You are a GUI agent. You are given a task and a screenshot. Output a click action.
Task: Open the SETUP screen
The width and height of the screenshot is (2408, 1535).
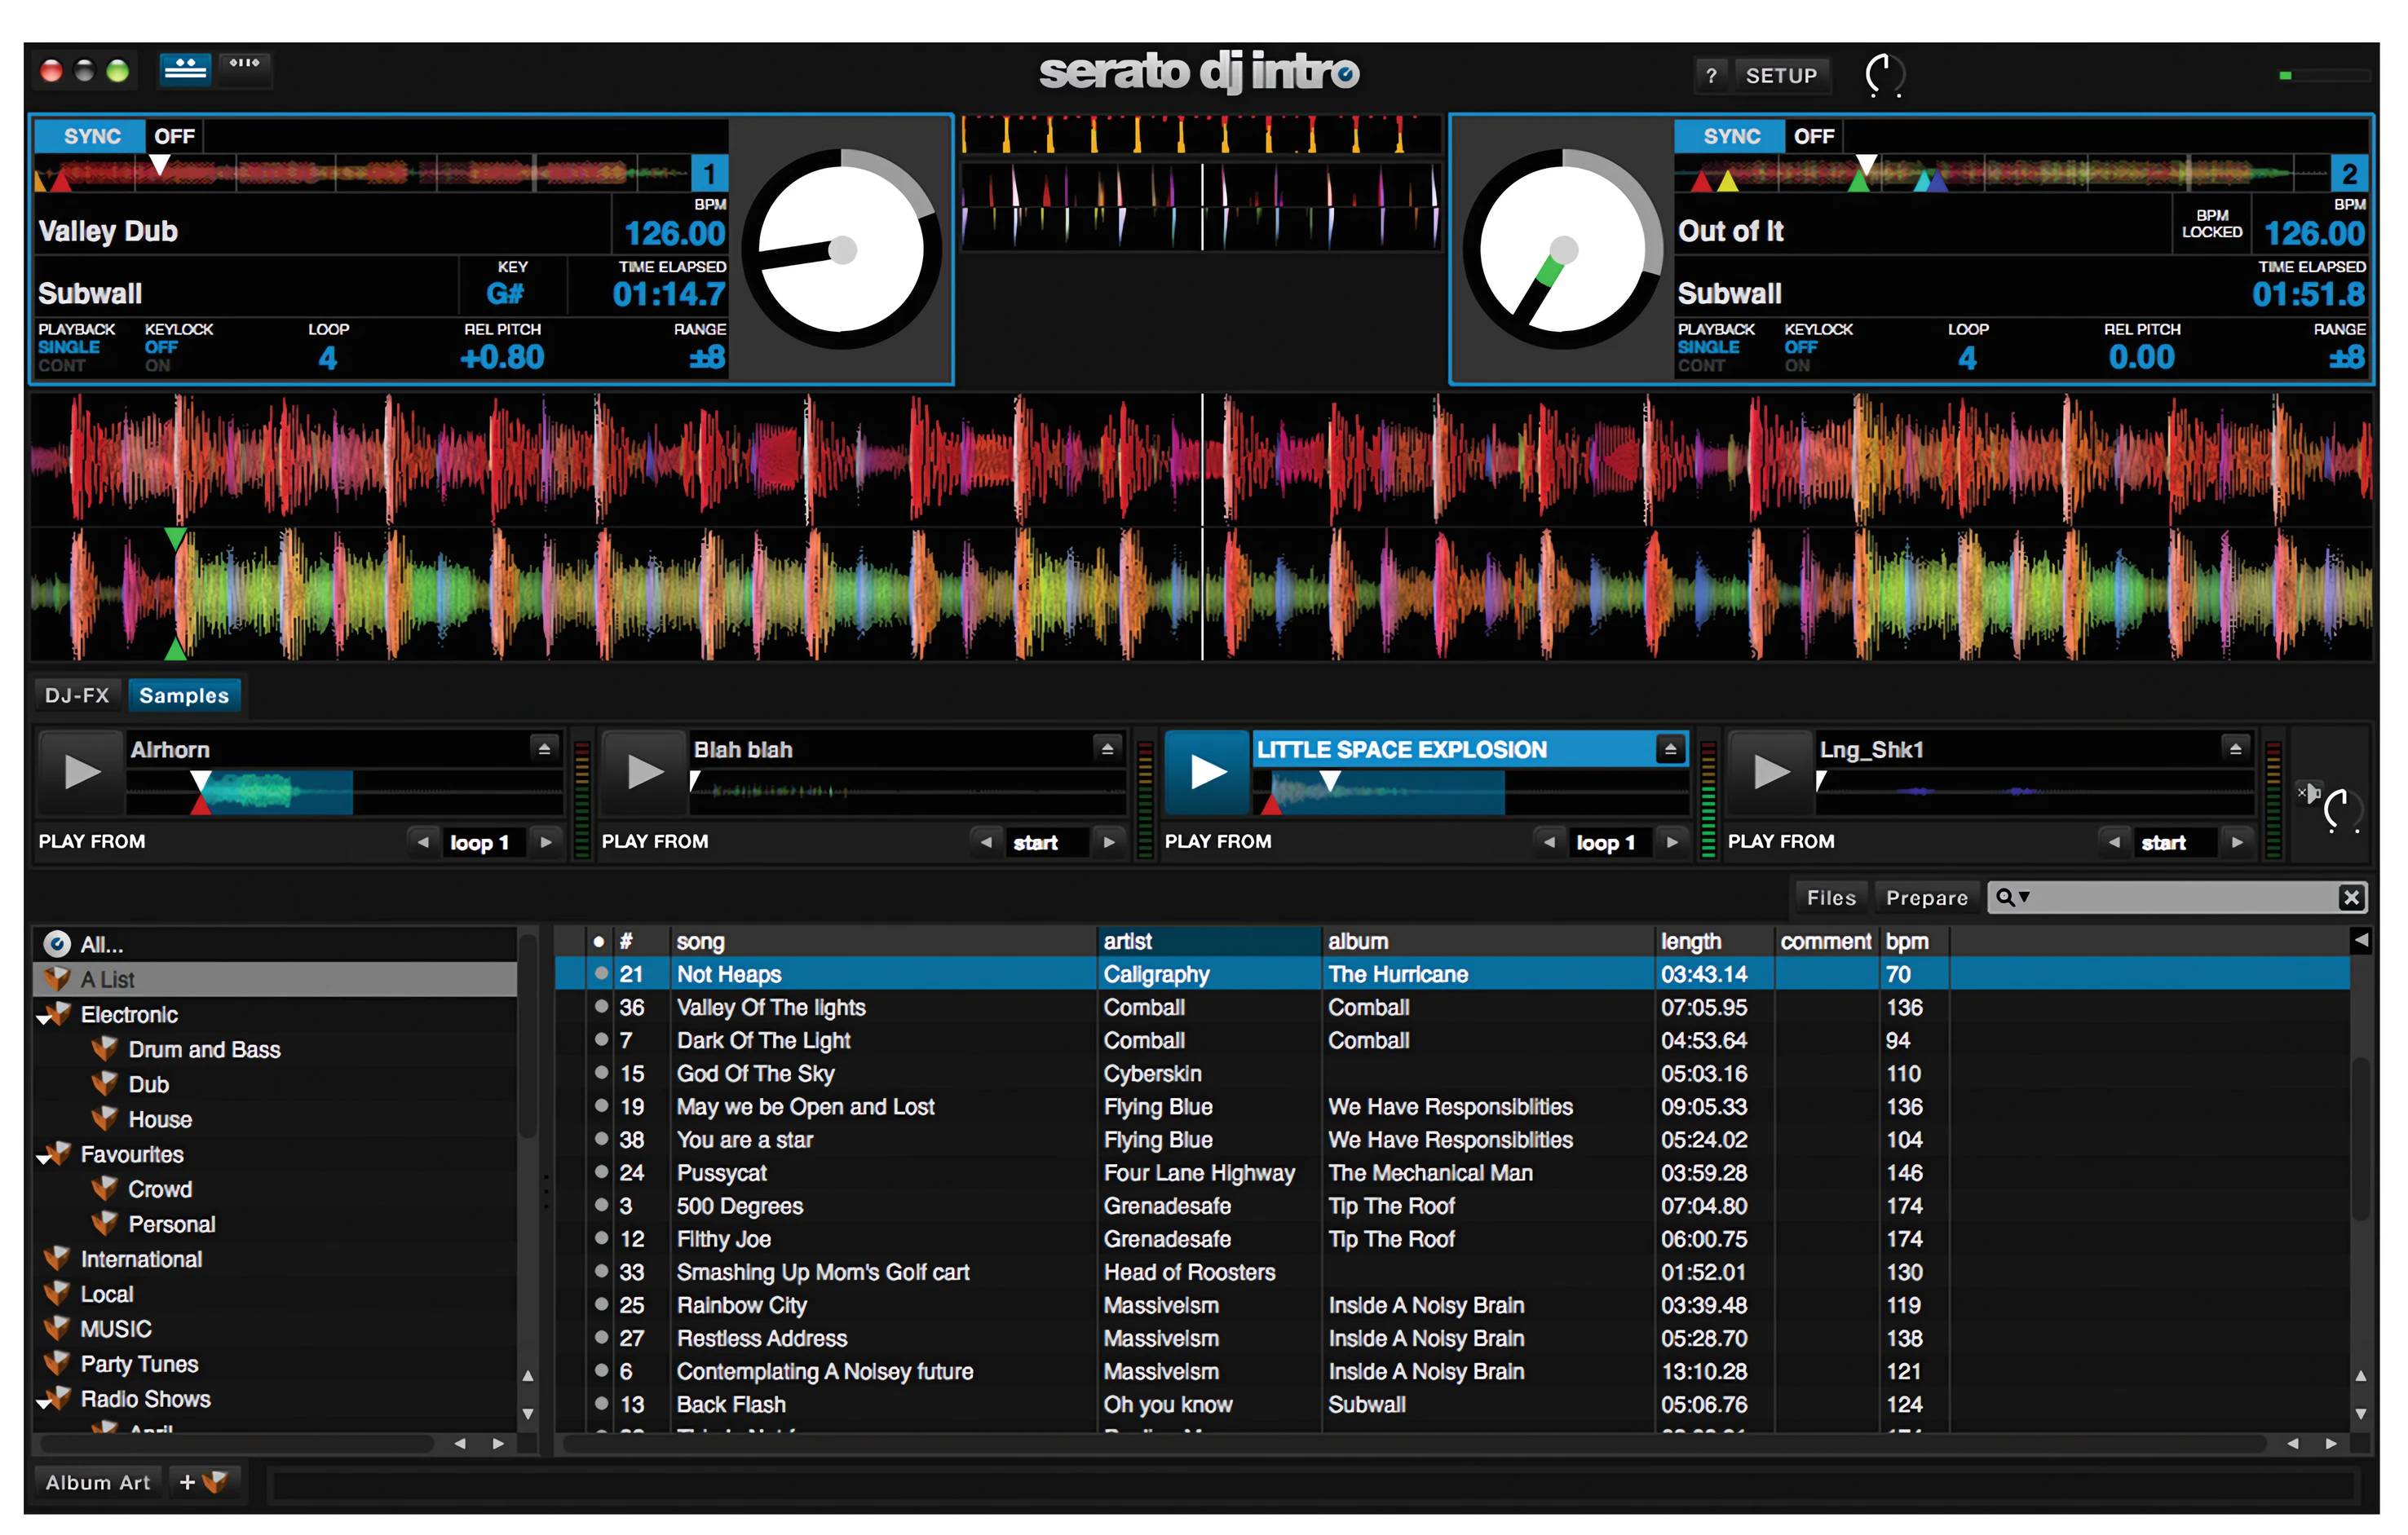point(1781,76)
